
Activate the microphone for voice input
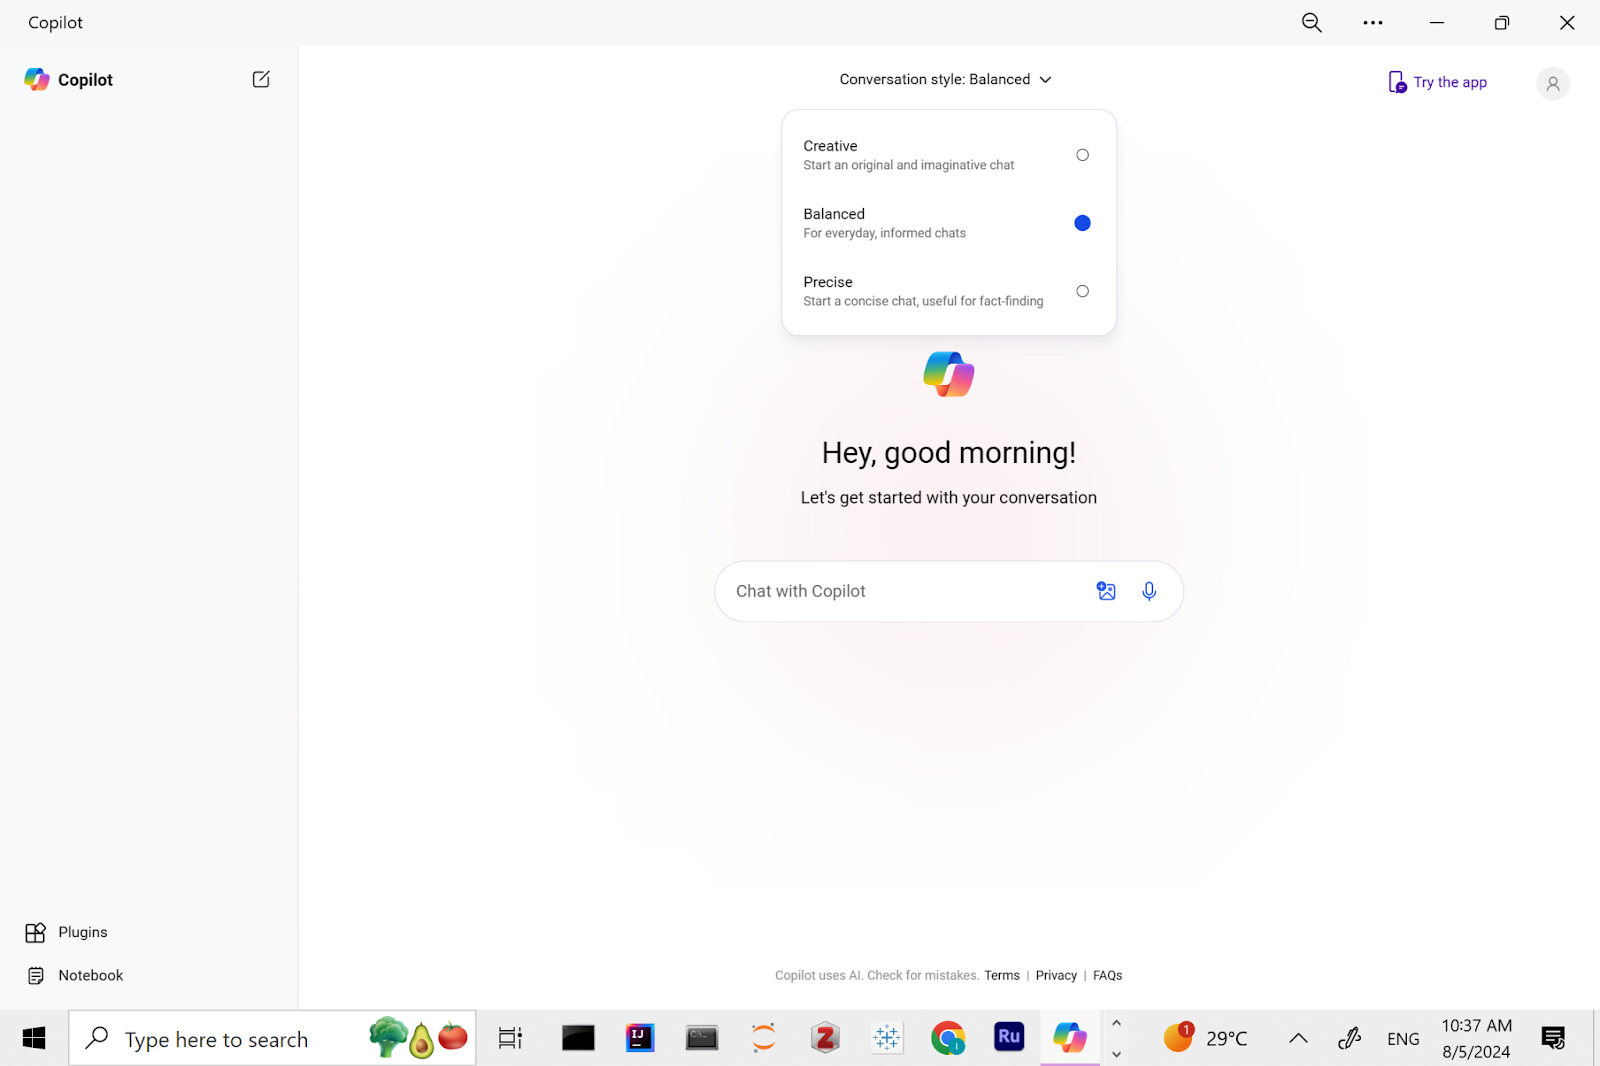(1149, 591)
